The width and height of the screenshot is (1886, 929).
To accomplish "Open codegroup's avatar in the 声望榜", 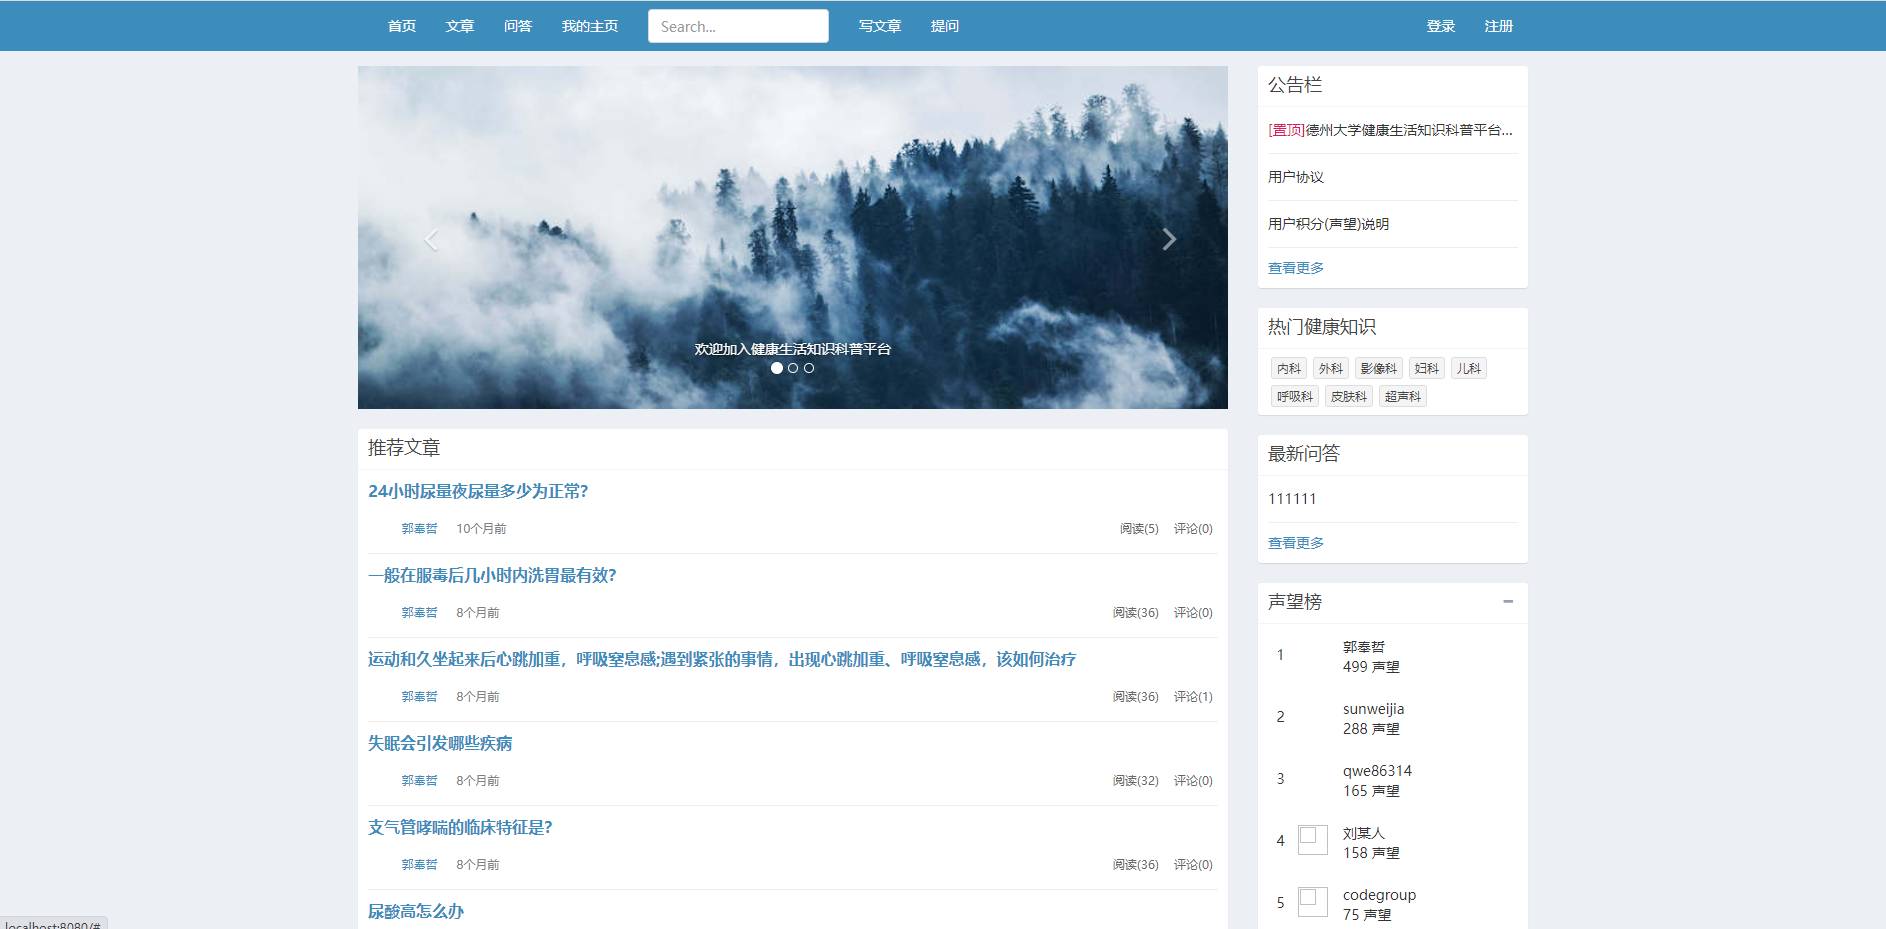I will point(1313,902).
